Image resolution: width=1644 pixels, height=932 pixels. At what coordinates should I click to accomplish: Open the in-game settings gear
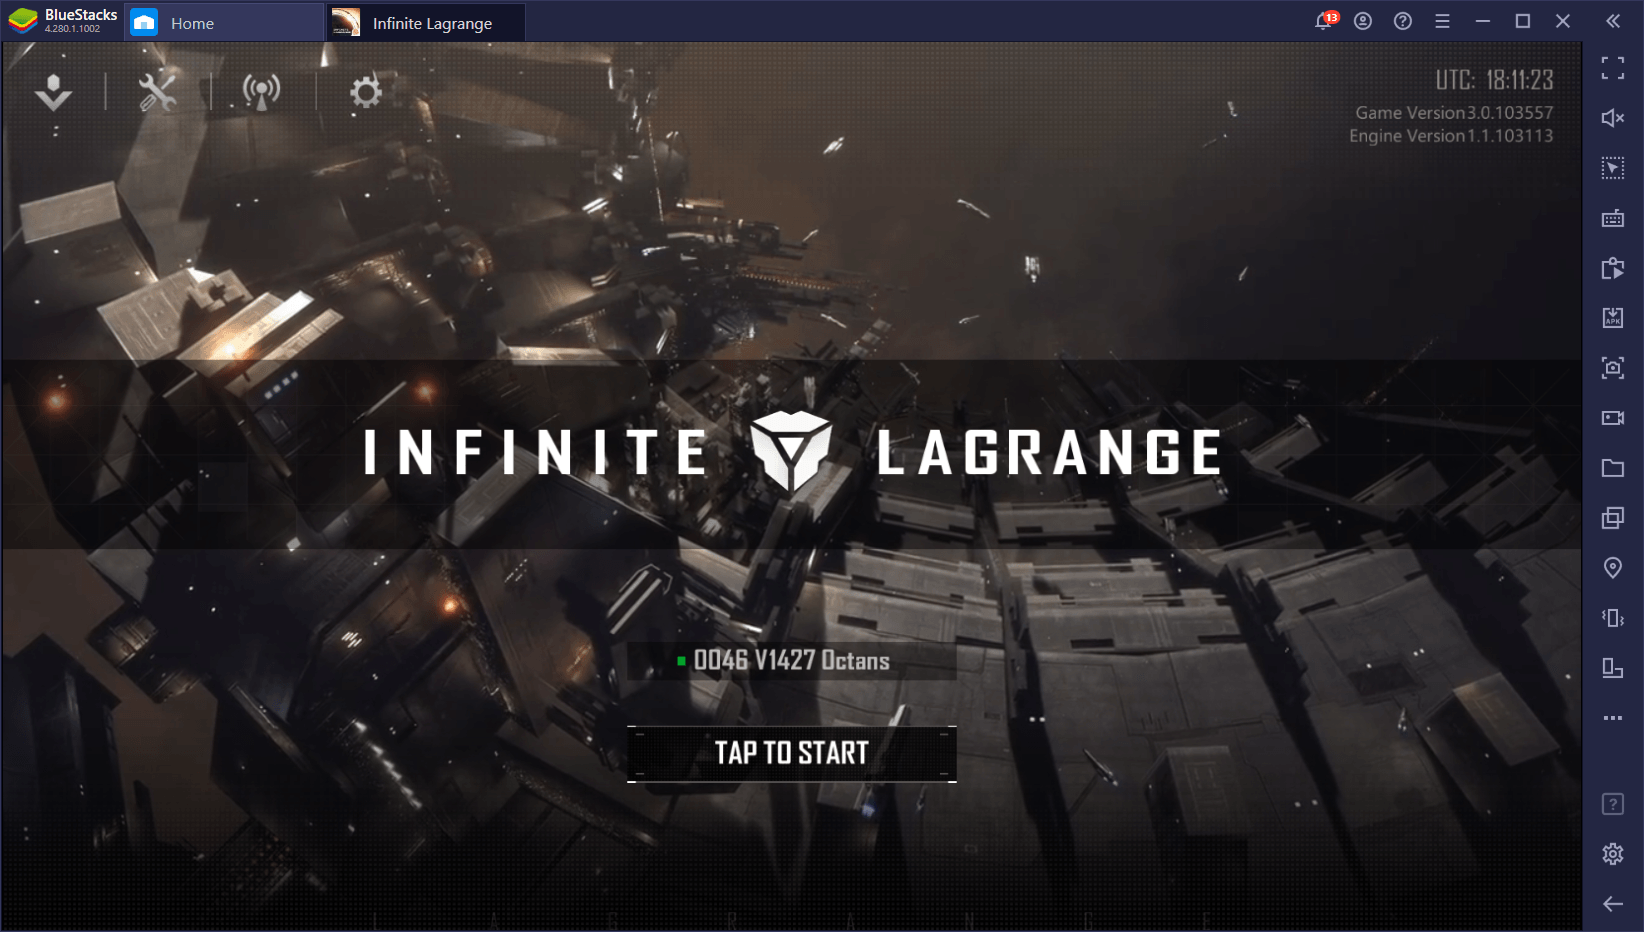tap(366, 92)
